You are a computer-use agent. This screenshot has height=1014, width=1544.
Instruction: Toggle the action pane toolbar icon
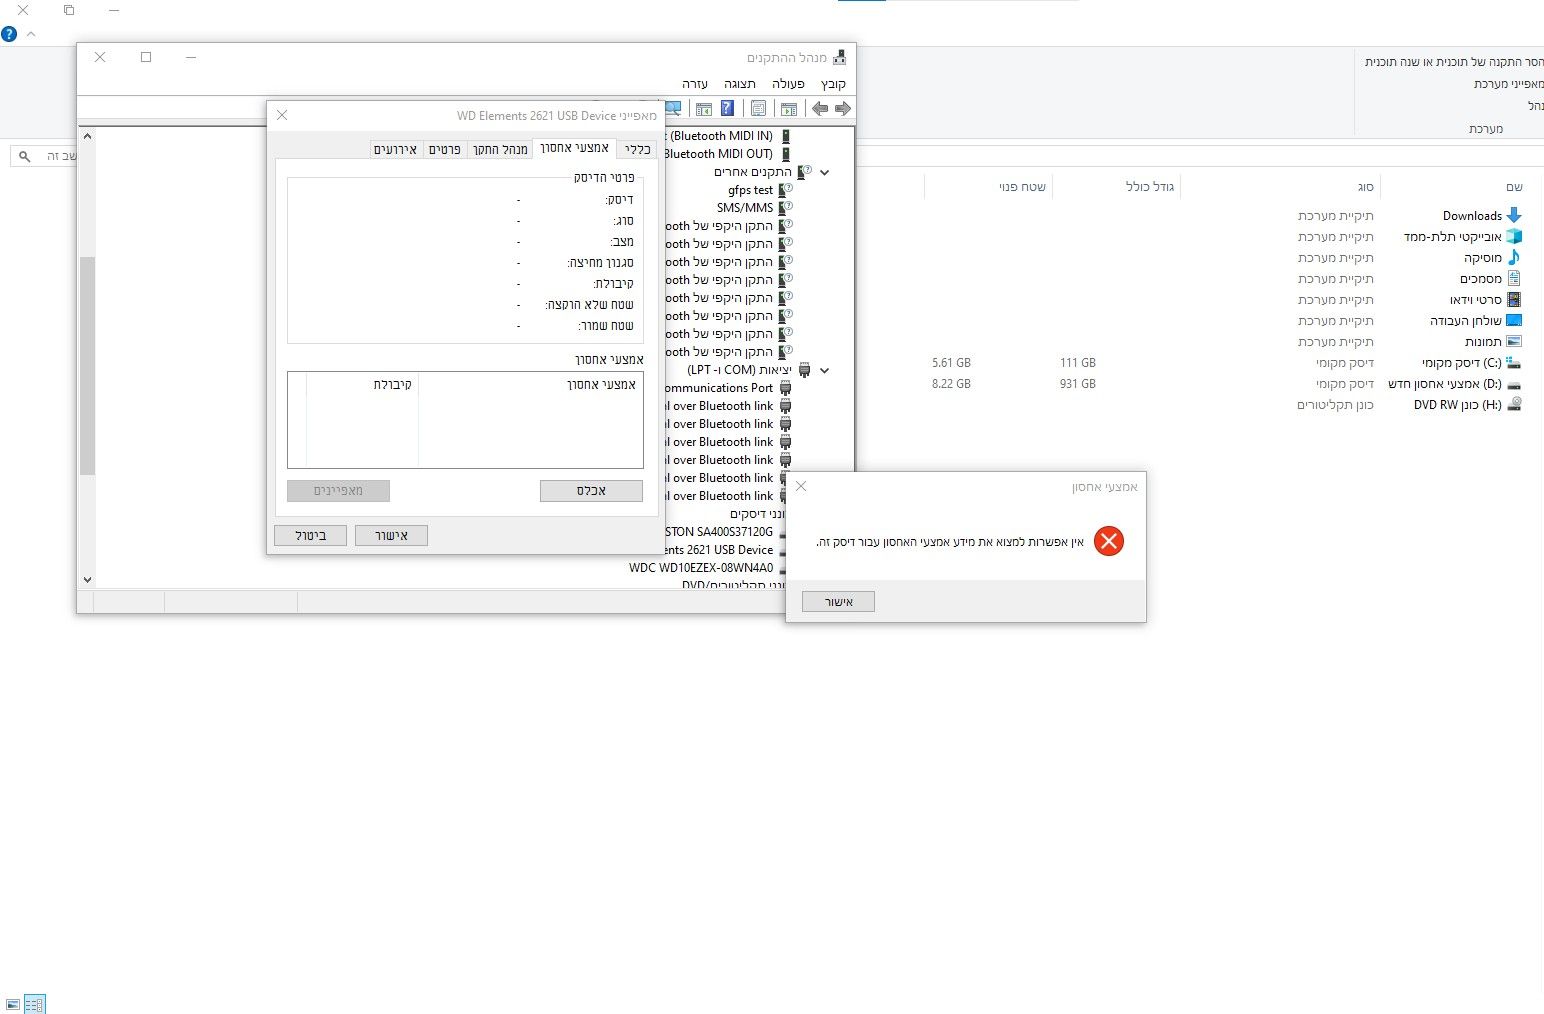pos(703,109)
